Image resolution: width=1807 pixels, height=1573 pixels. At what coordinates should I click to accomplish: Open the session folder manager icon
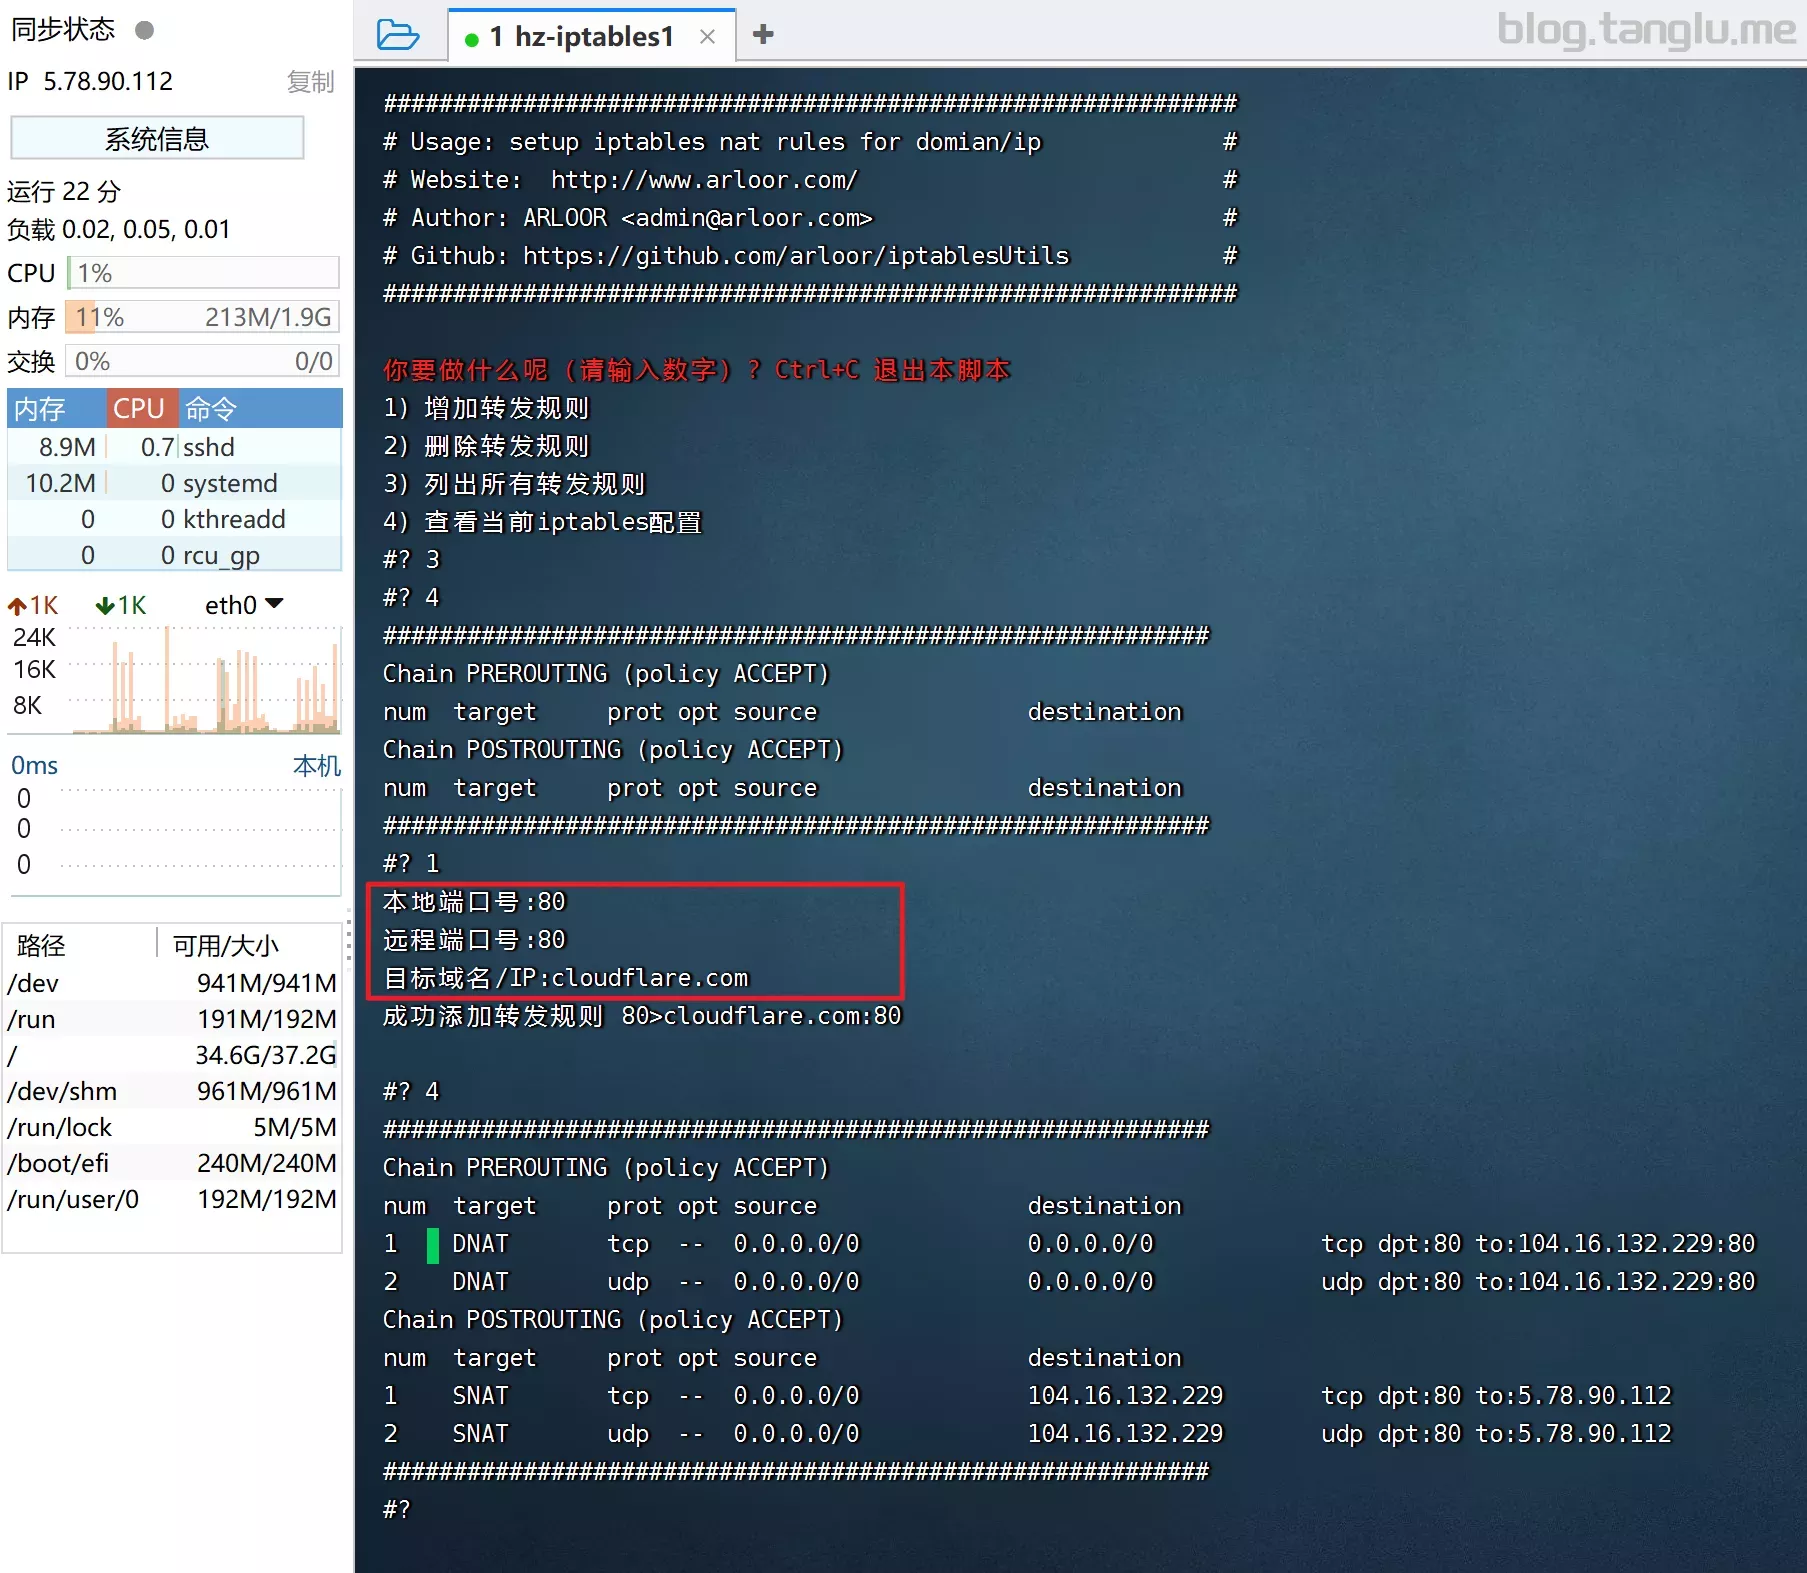(x=399, y=34)
